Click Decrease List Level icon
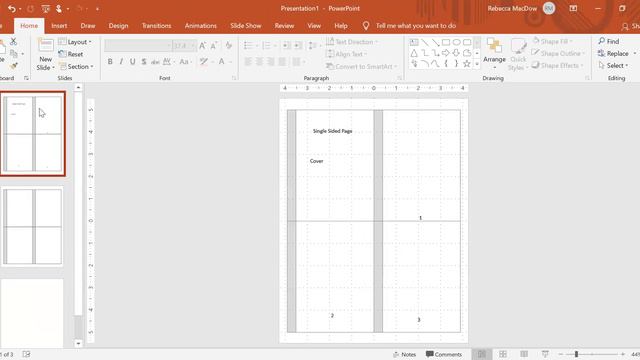Viewport: 640px width, 360px height. tap(287, 46)
